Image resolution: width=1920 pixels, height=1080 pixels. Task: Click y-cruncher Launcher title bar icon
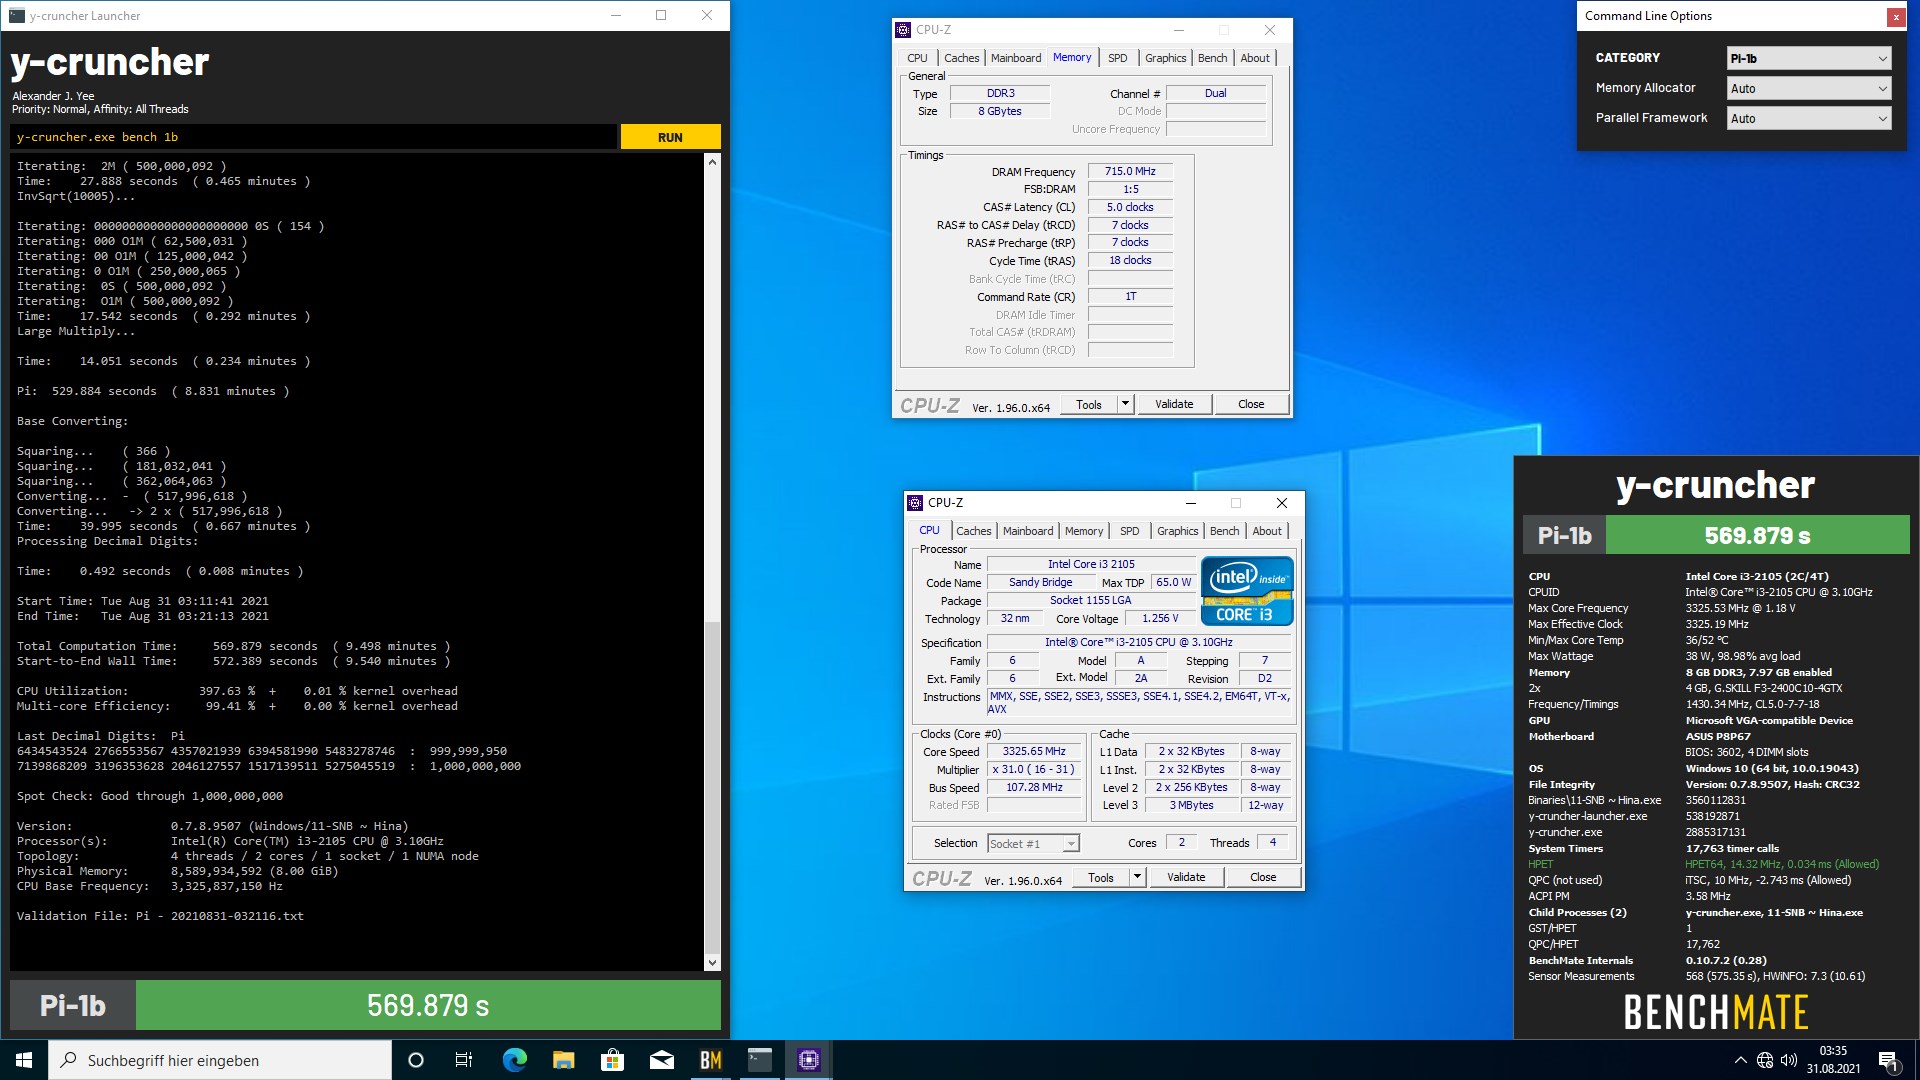[17, 15]
